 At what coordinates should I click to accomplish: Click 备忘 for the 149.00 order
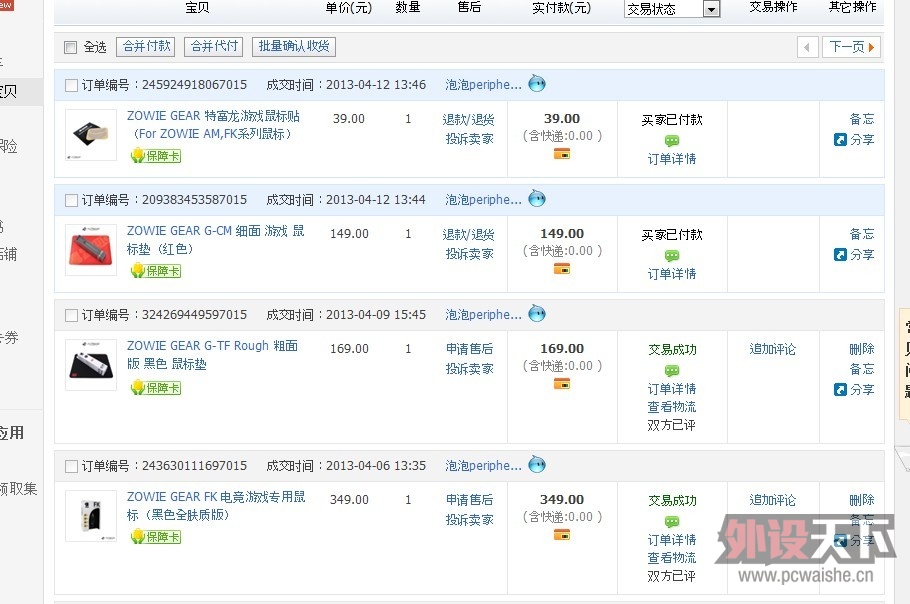[x=862, y=234]
